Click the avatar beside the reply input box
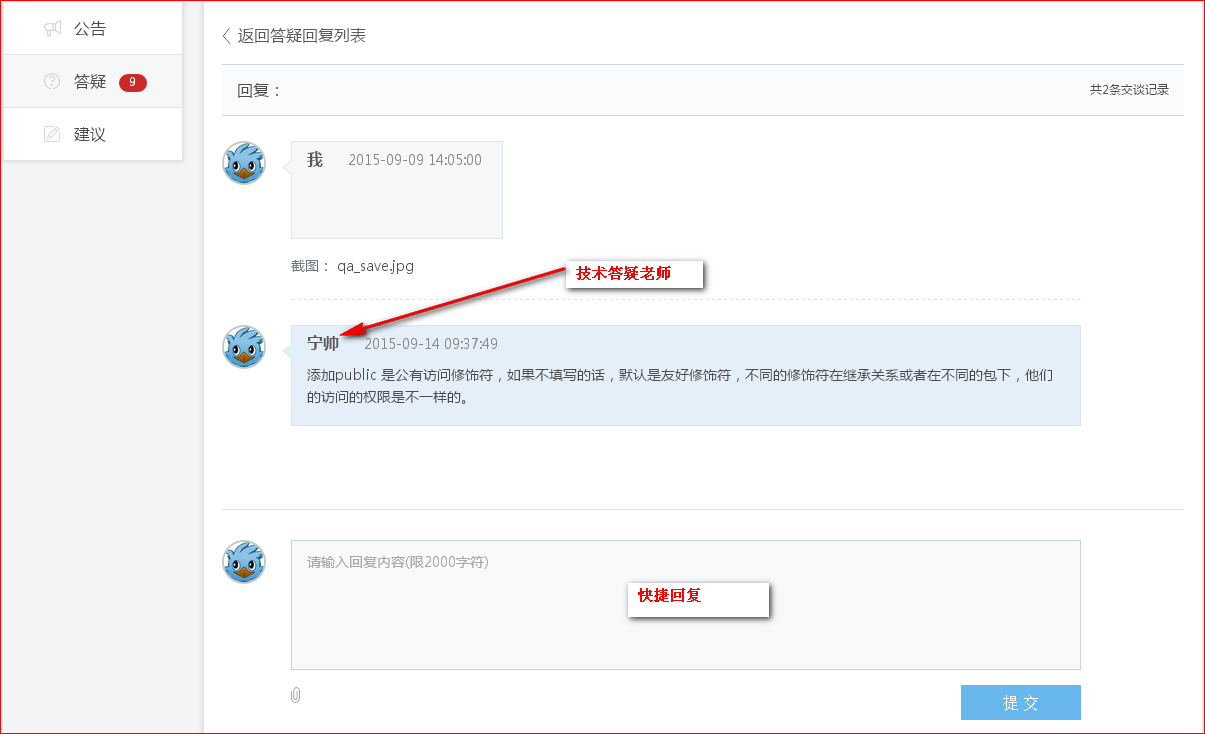 [244, 562]
